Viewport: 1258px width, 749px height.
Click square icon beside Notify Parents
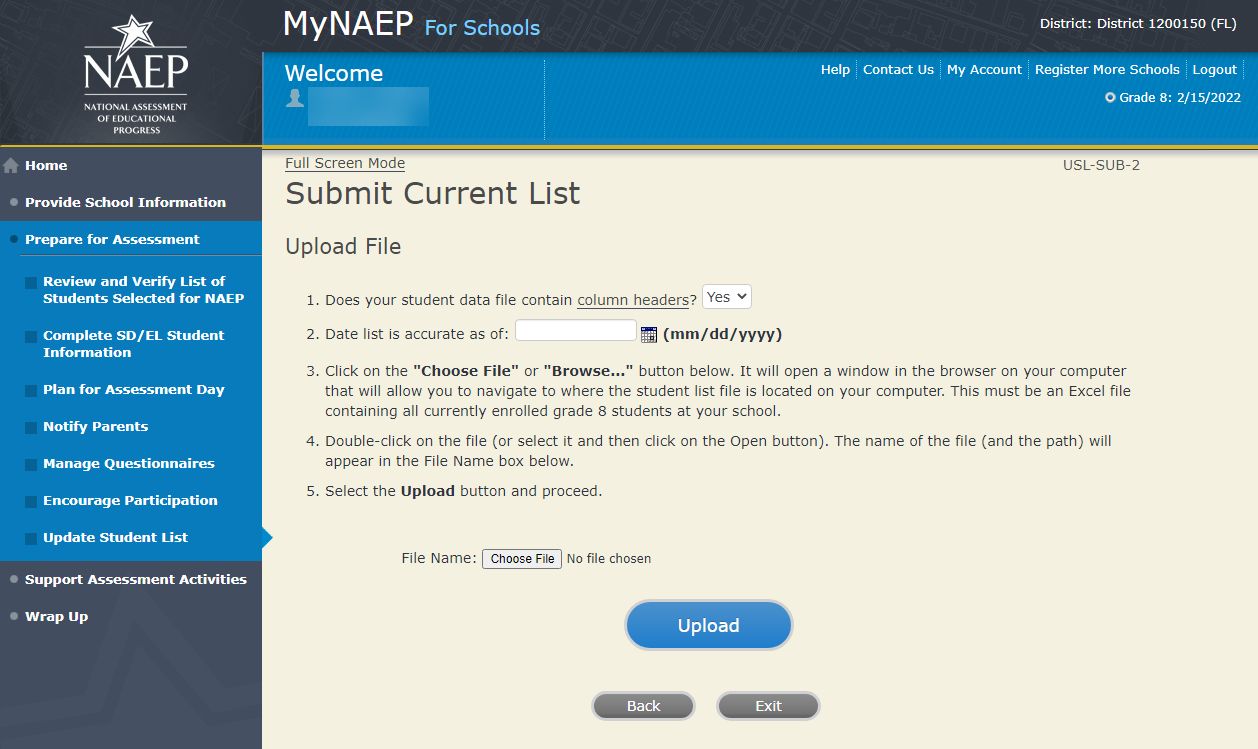coord(31,428)
